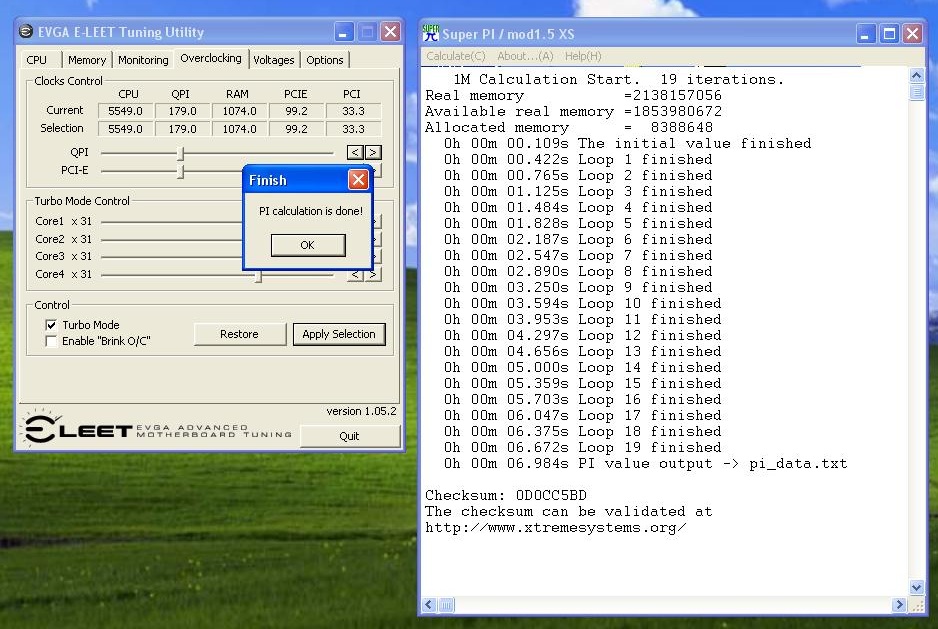This screenshot has width=938, height=629.
Task: Click the "Loop 19 finished" line
Action: [583, 448]
